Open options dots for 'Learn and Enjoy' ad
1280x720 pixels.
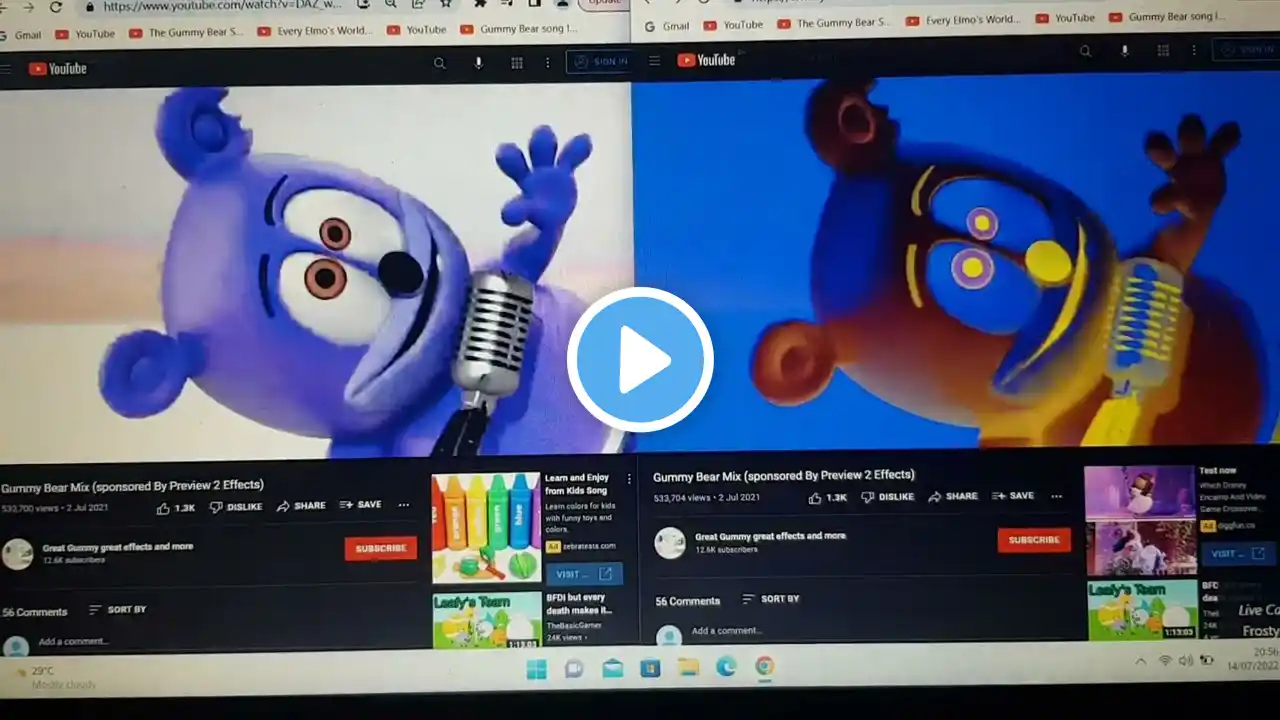629,479
